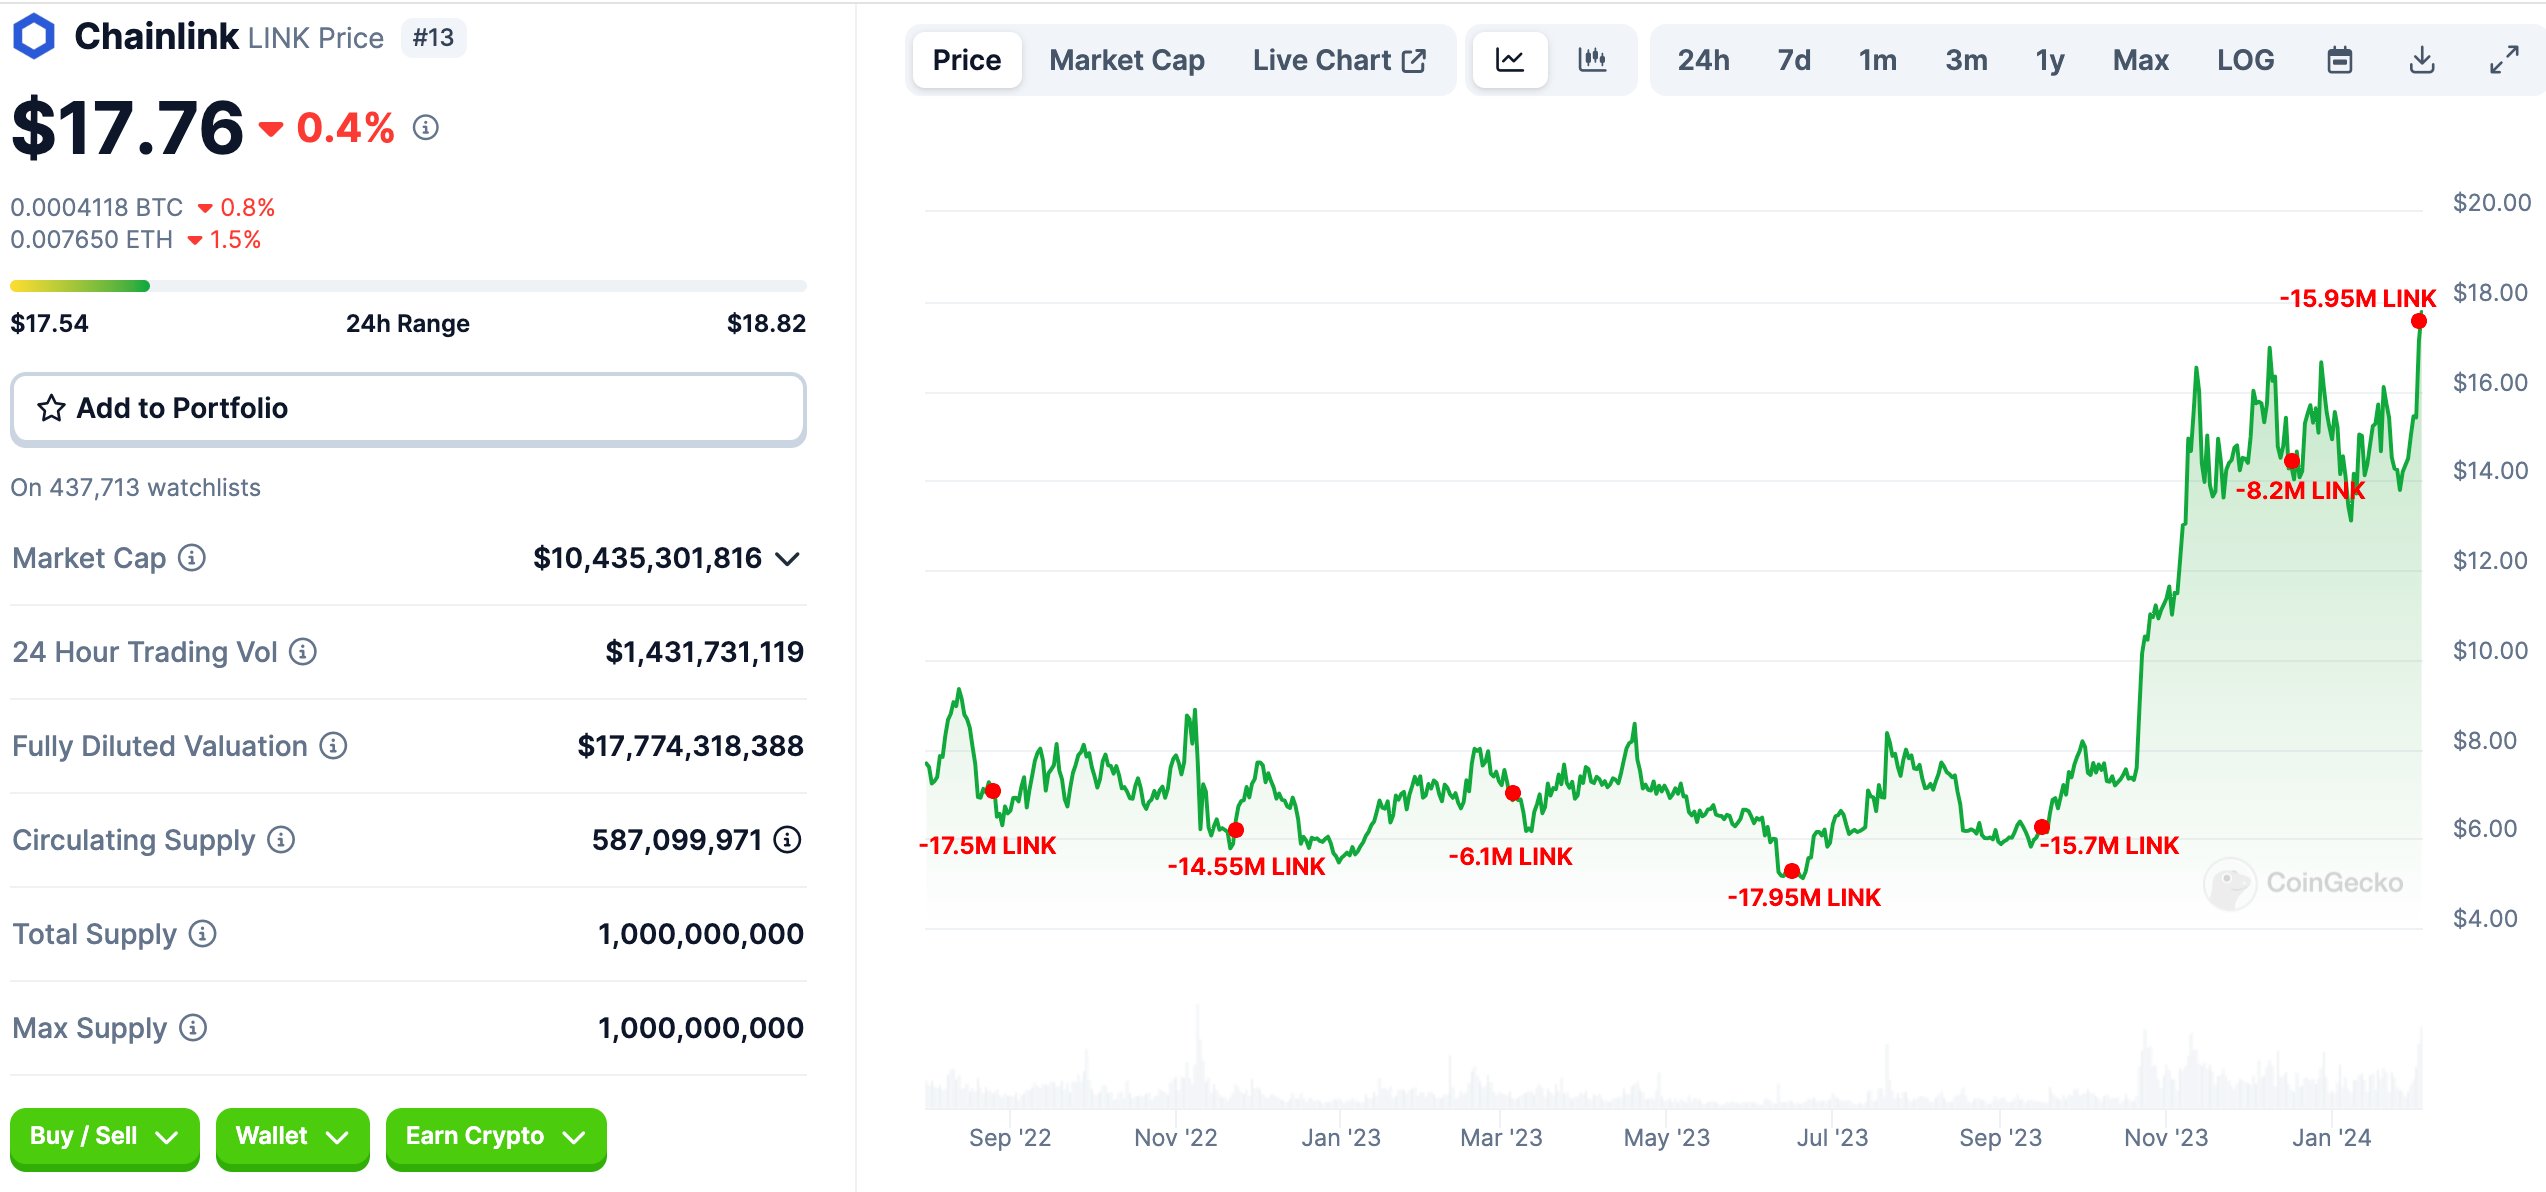Click the Jul '23 axis label
Image resolution: width=2546 pixels, height=1192 pixels.
point(1832,1138)
